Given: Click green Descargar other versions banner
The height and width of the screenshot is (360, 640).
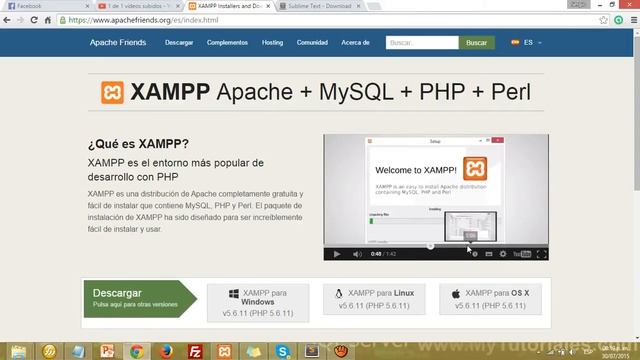Looking at the screenshot, I should tap(140, 299).
